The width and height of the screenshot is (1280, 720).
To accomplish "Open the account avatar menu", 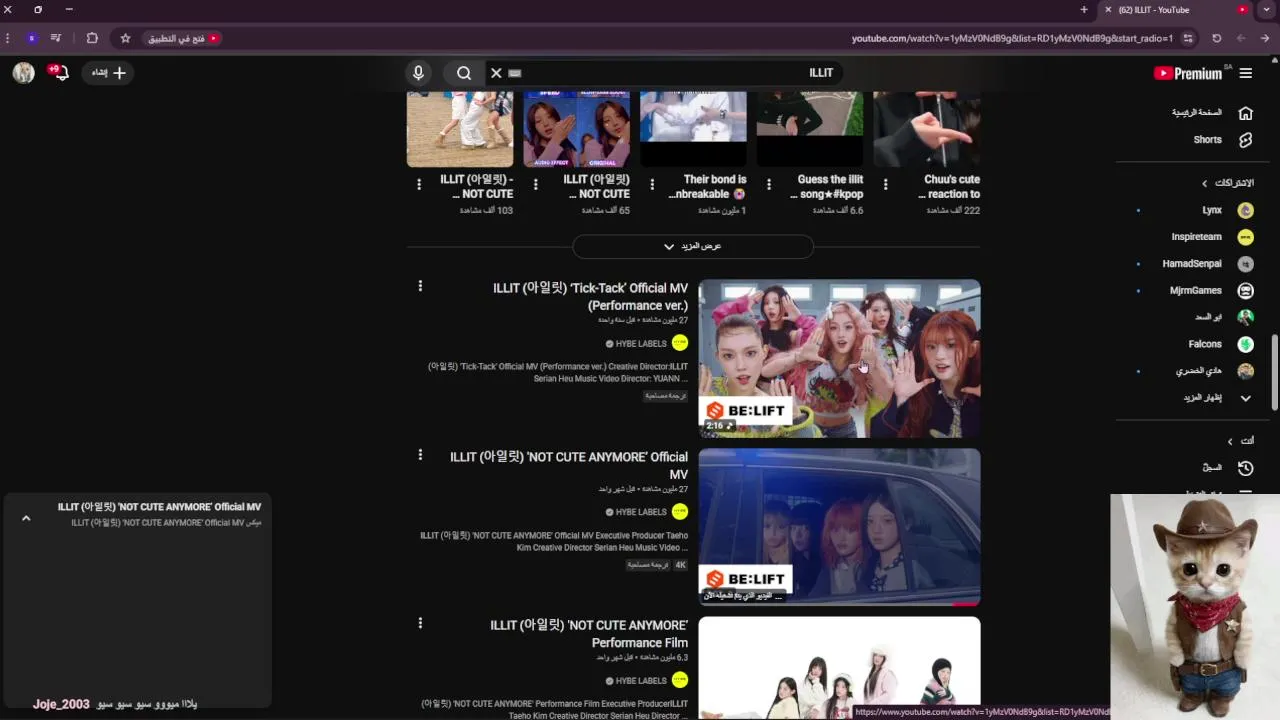I will pos(24,72).
